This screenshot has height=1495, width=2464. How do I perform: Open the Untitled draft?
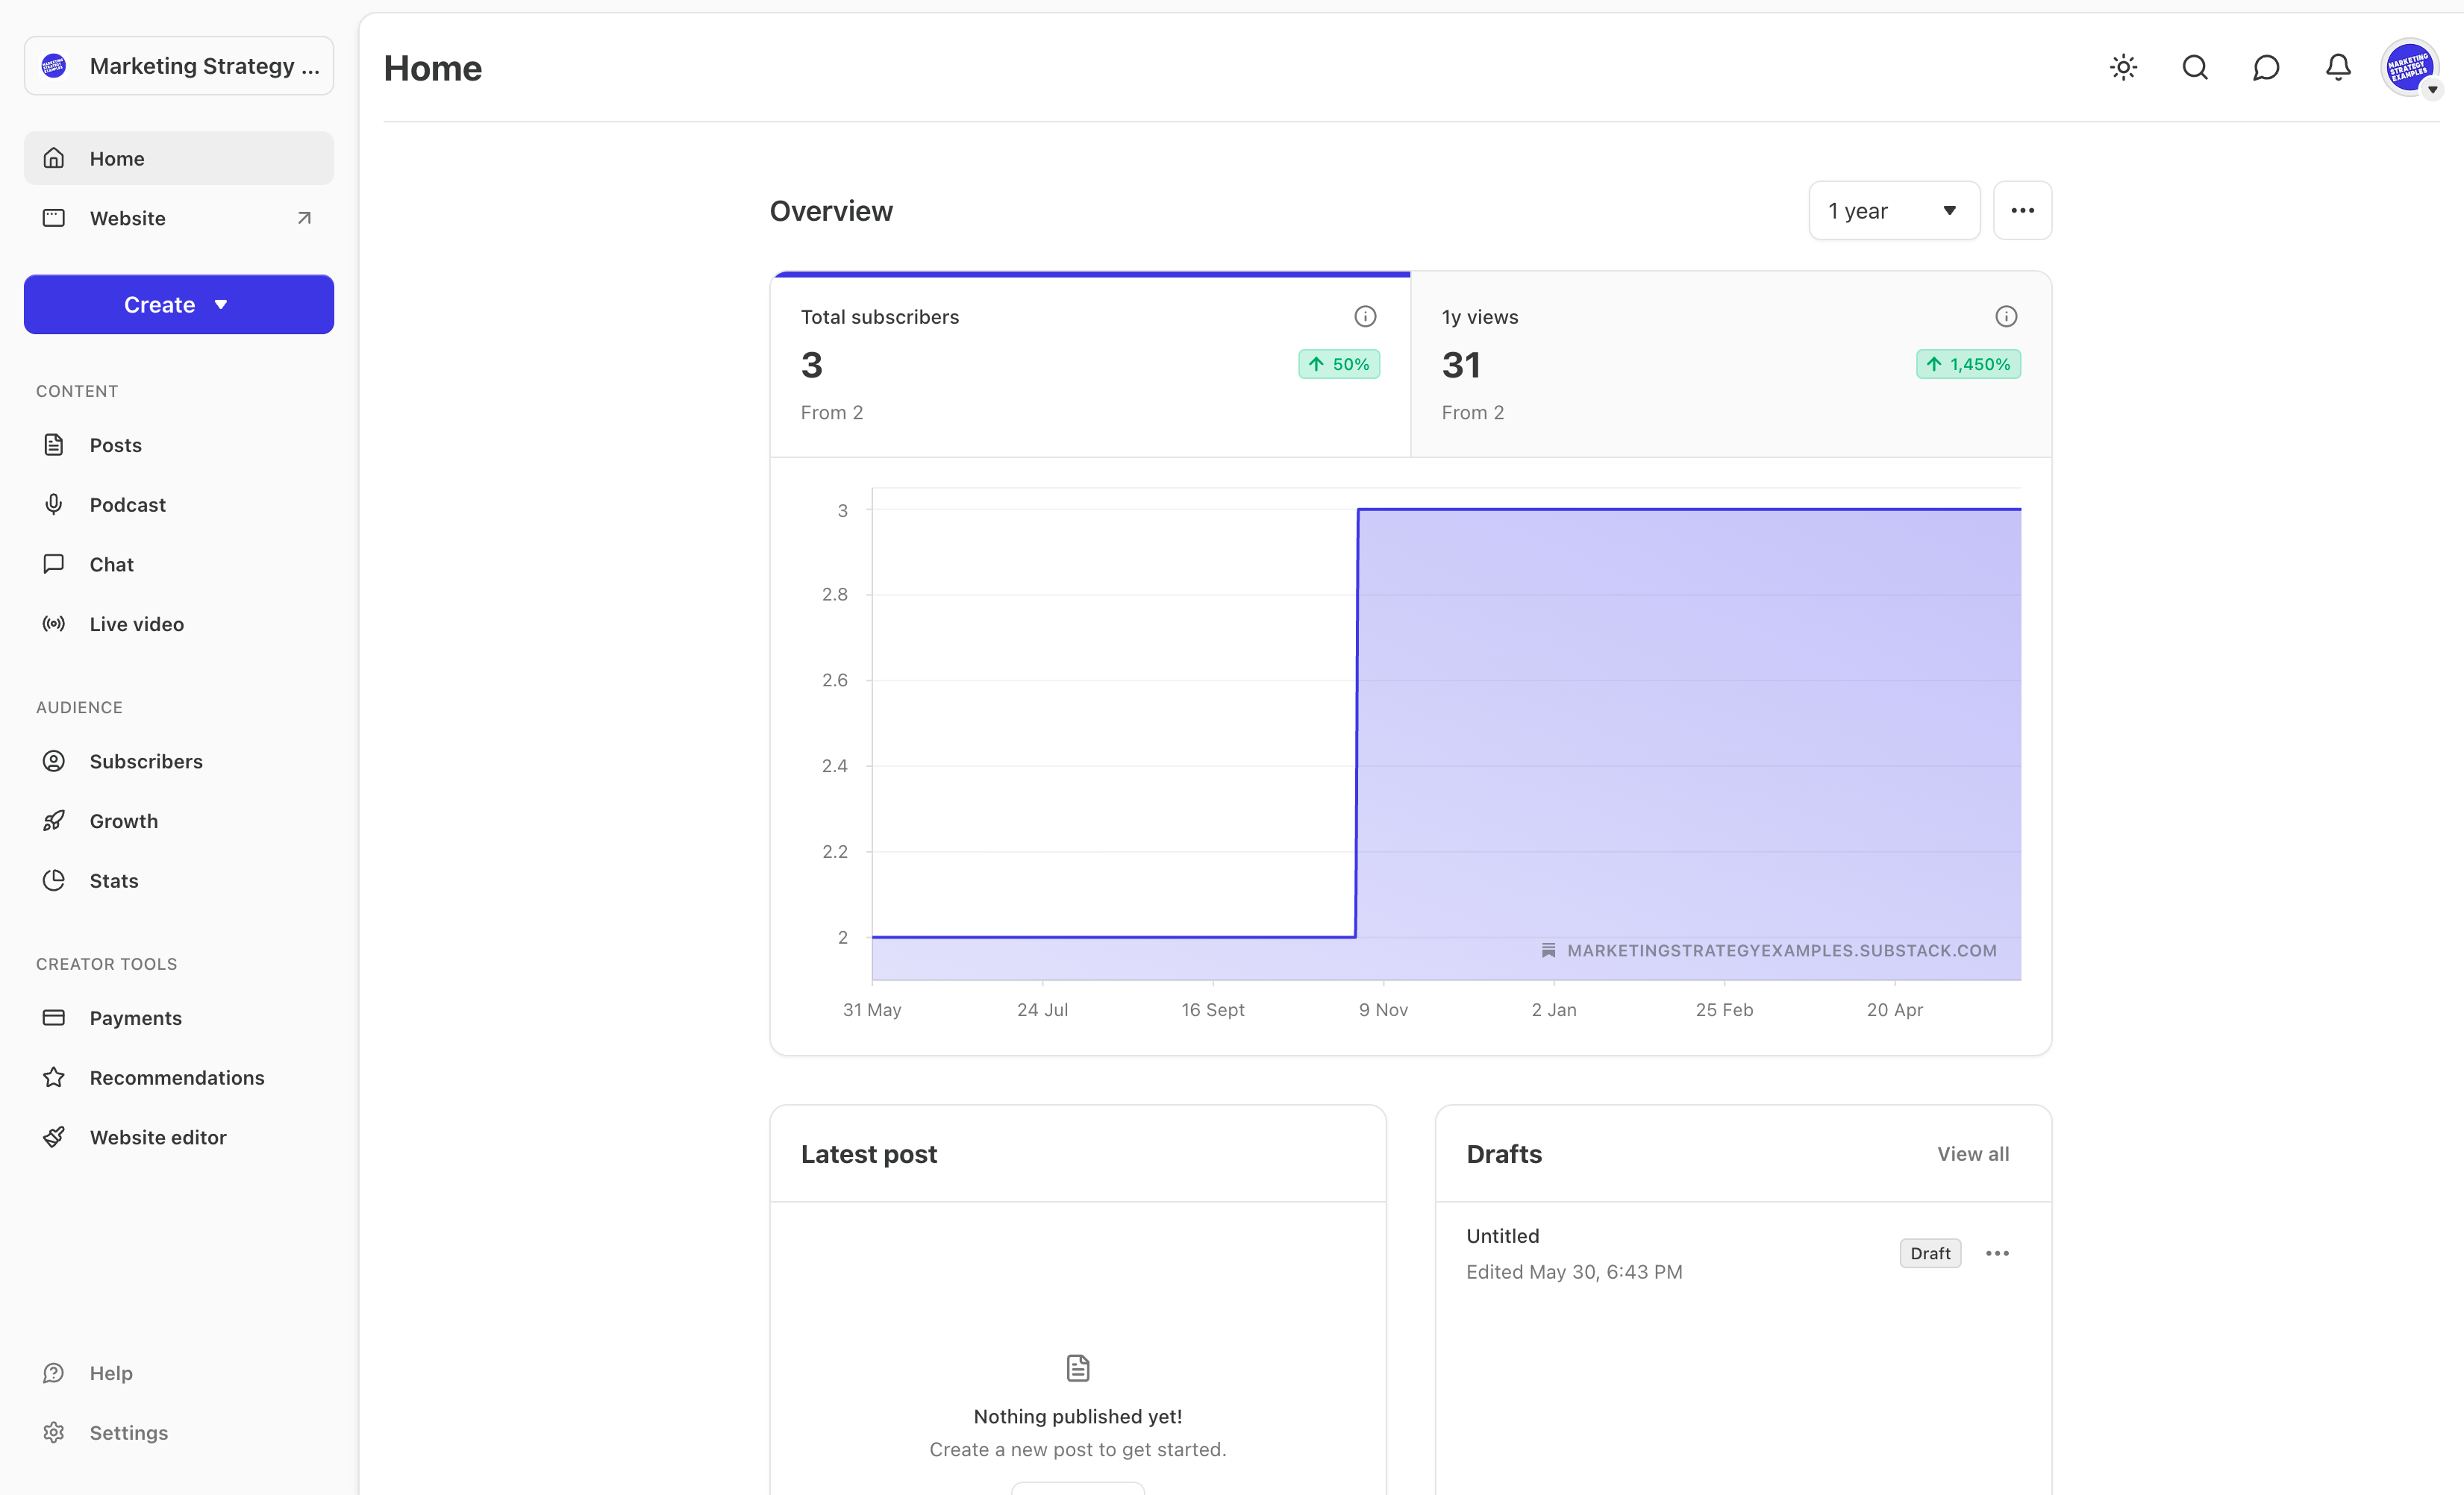1502,1236
